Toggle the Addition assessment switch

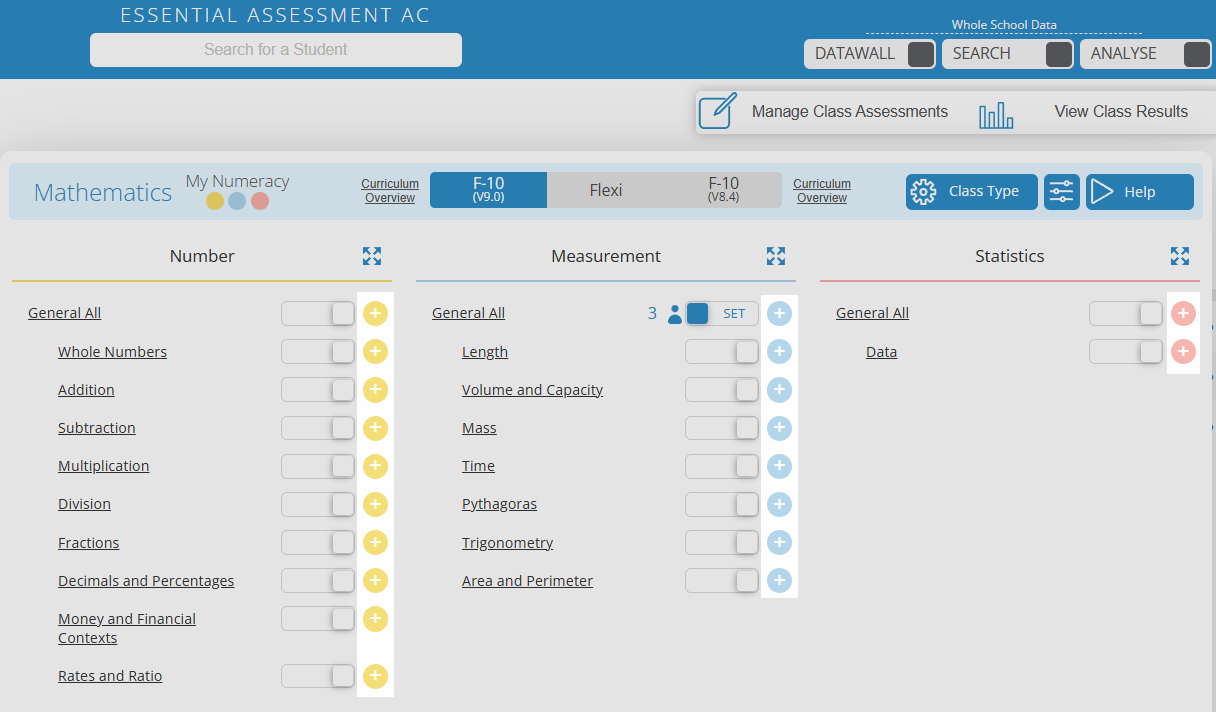(318, 389)
